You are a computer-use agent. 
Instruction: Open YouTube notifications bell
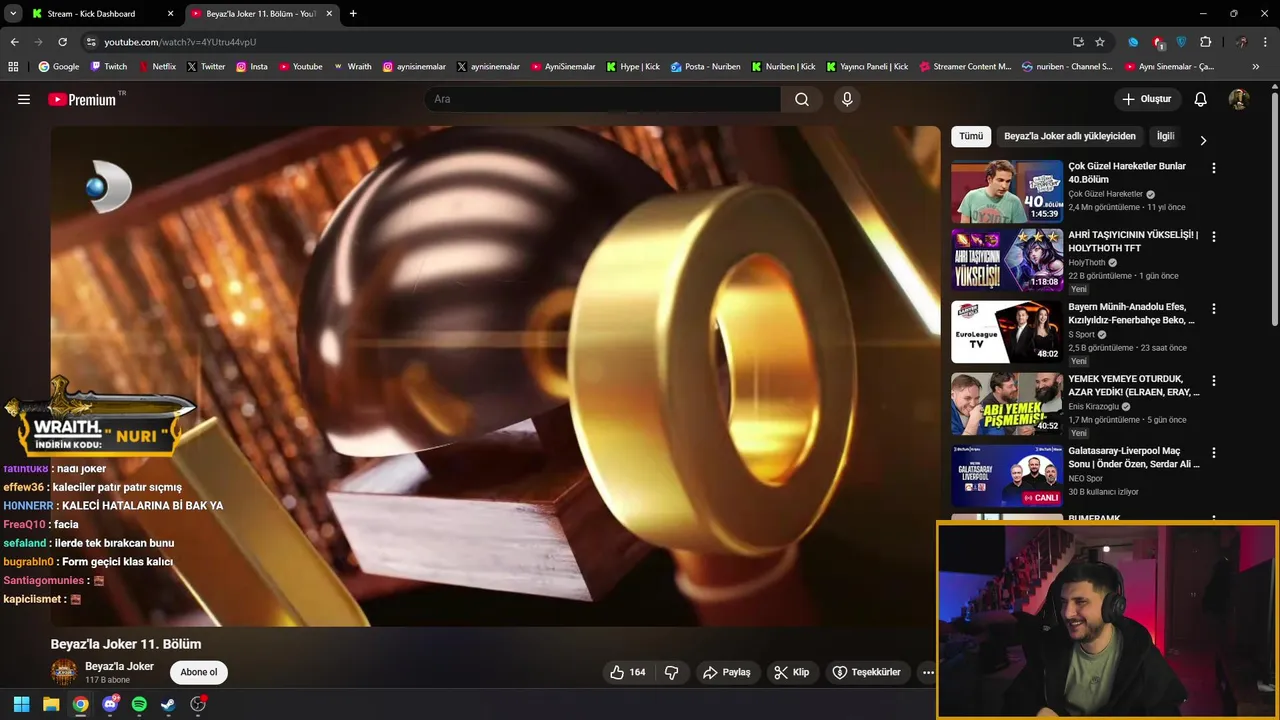coord(1201,99)
